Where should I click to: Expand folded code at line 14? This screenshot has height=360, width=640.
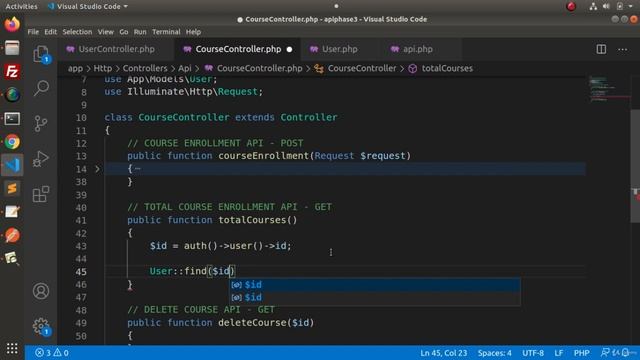click(97, 169)
